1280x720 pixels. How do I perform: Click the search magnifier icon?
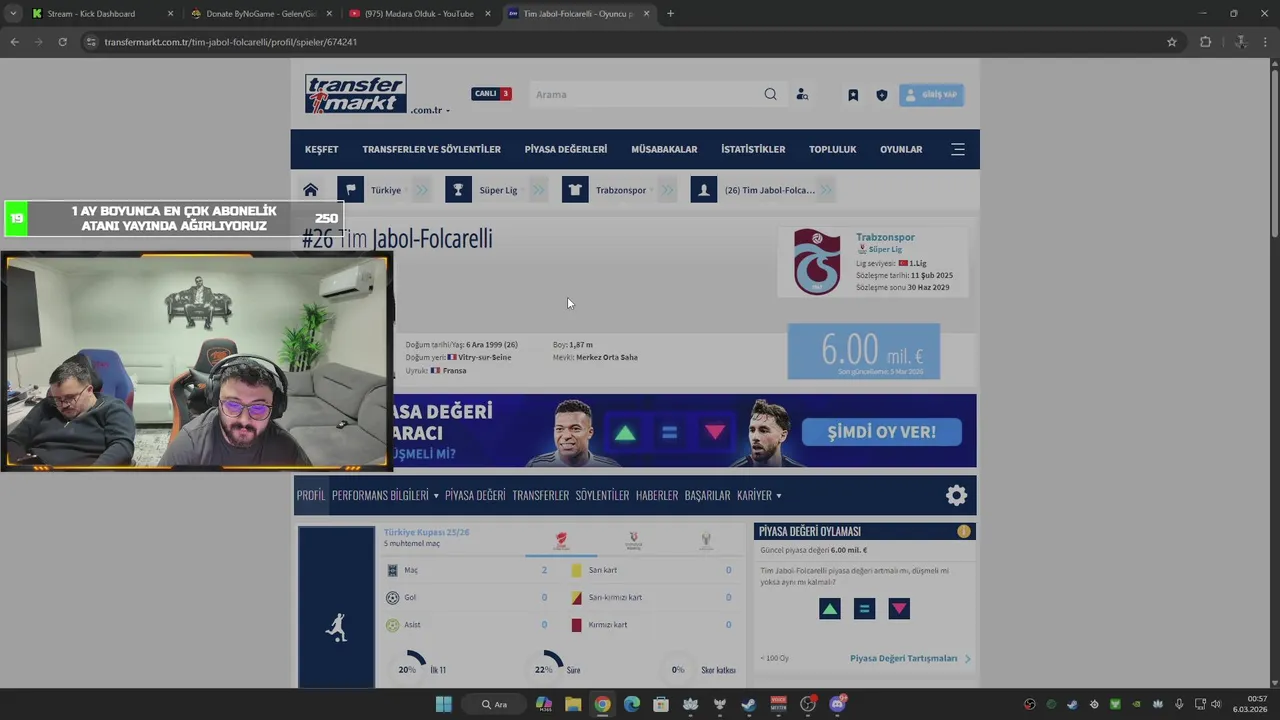coord(770,94)
